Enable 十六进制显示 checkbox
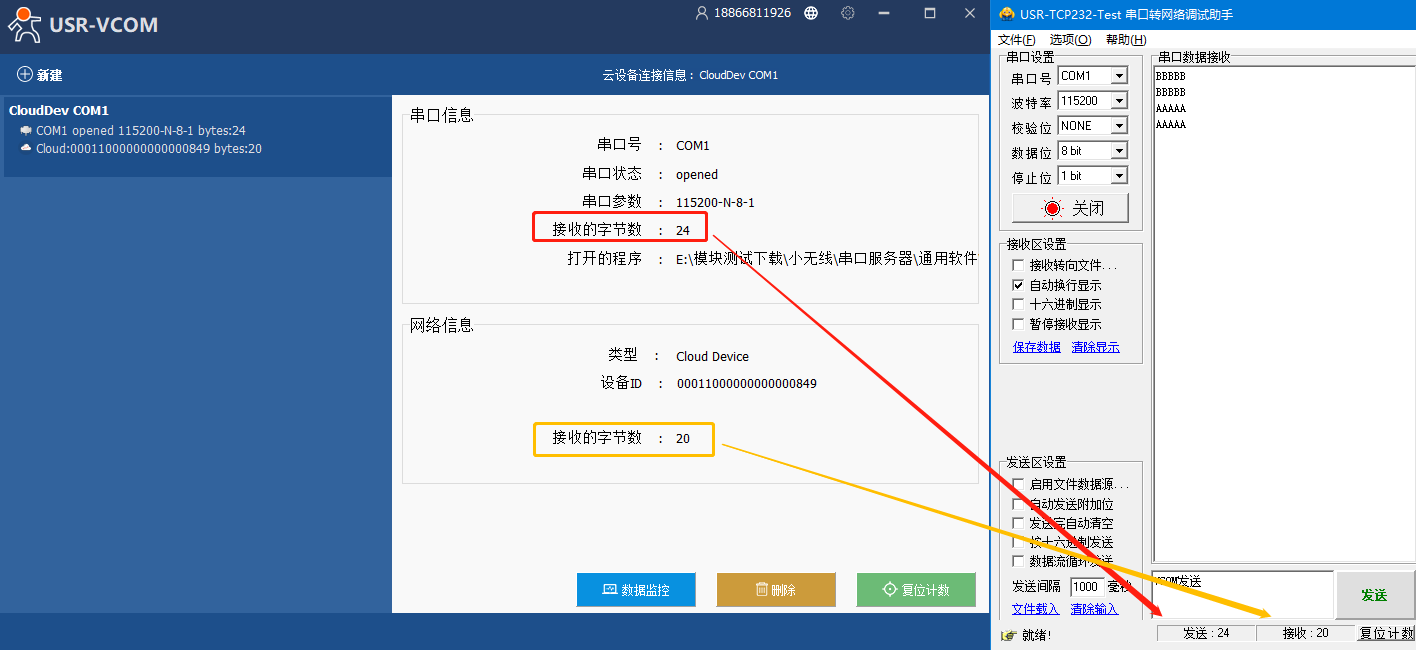The width and height of the screenshot is (1416, 650). click(1018, 304)
